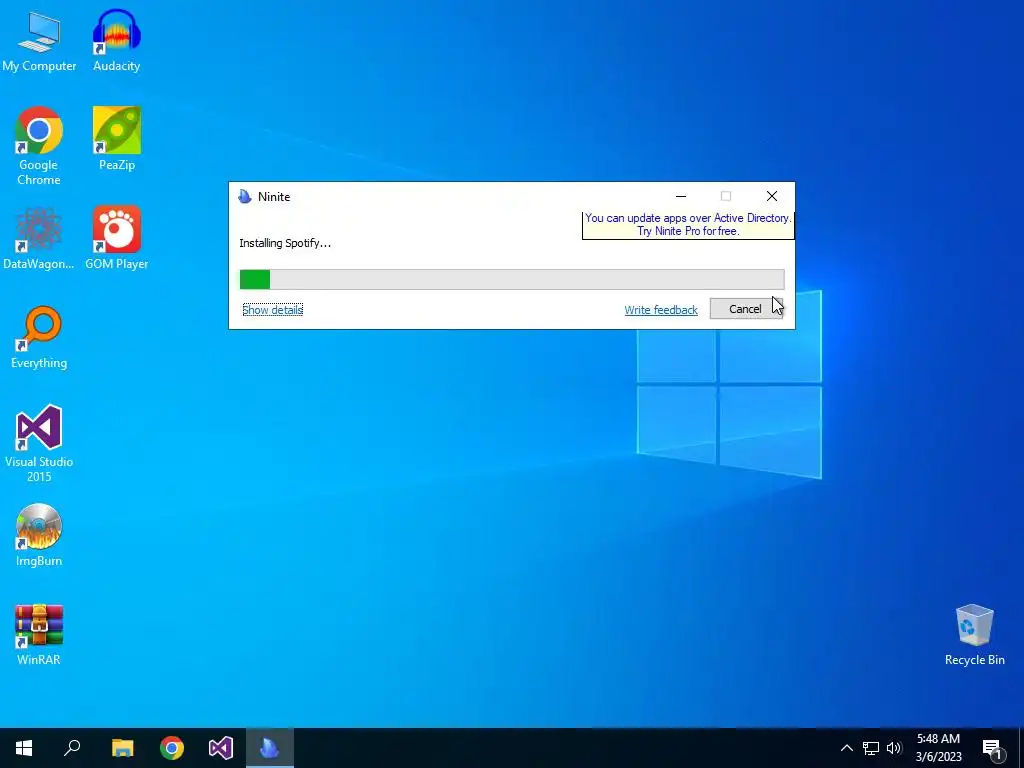This screenshot has height=768, width=1024.
Task: Show hidden system tray icons
Action: point(846,748)
